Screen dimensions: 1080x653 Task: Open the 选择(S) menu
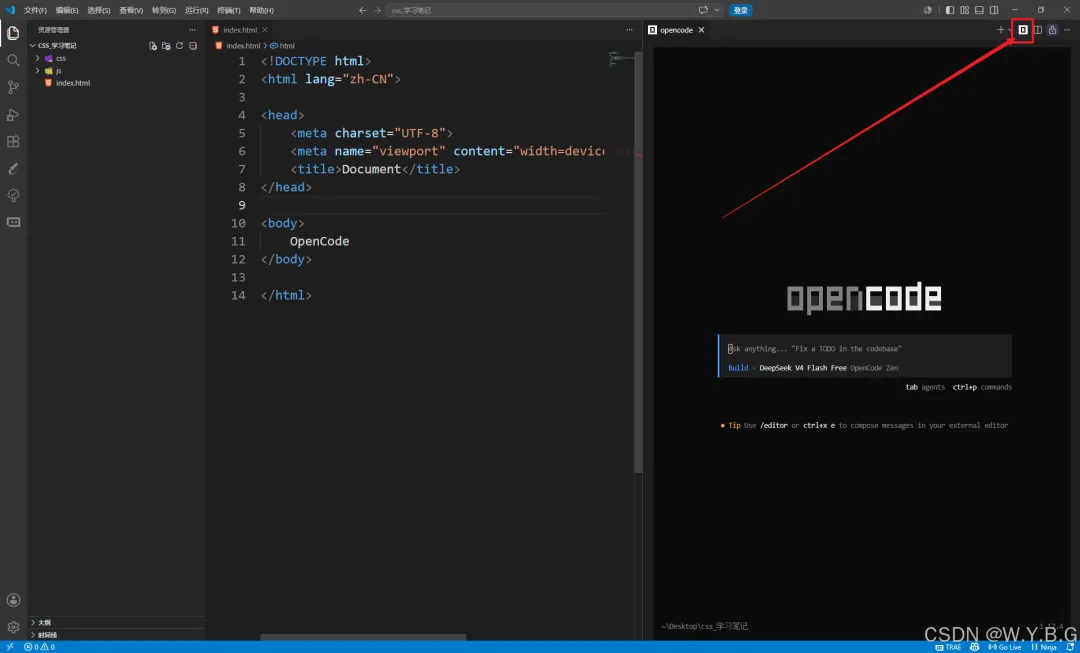point(98,10)
